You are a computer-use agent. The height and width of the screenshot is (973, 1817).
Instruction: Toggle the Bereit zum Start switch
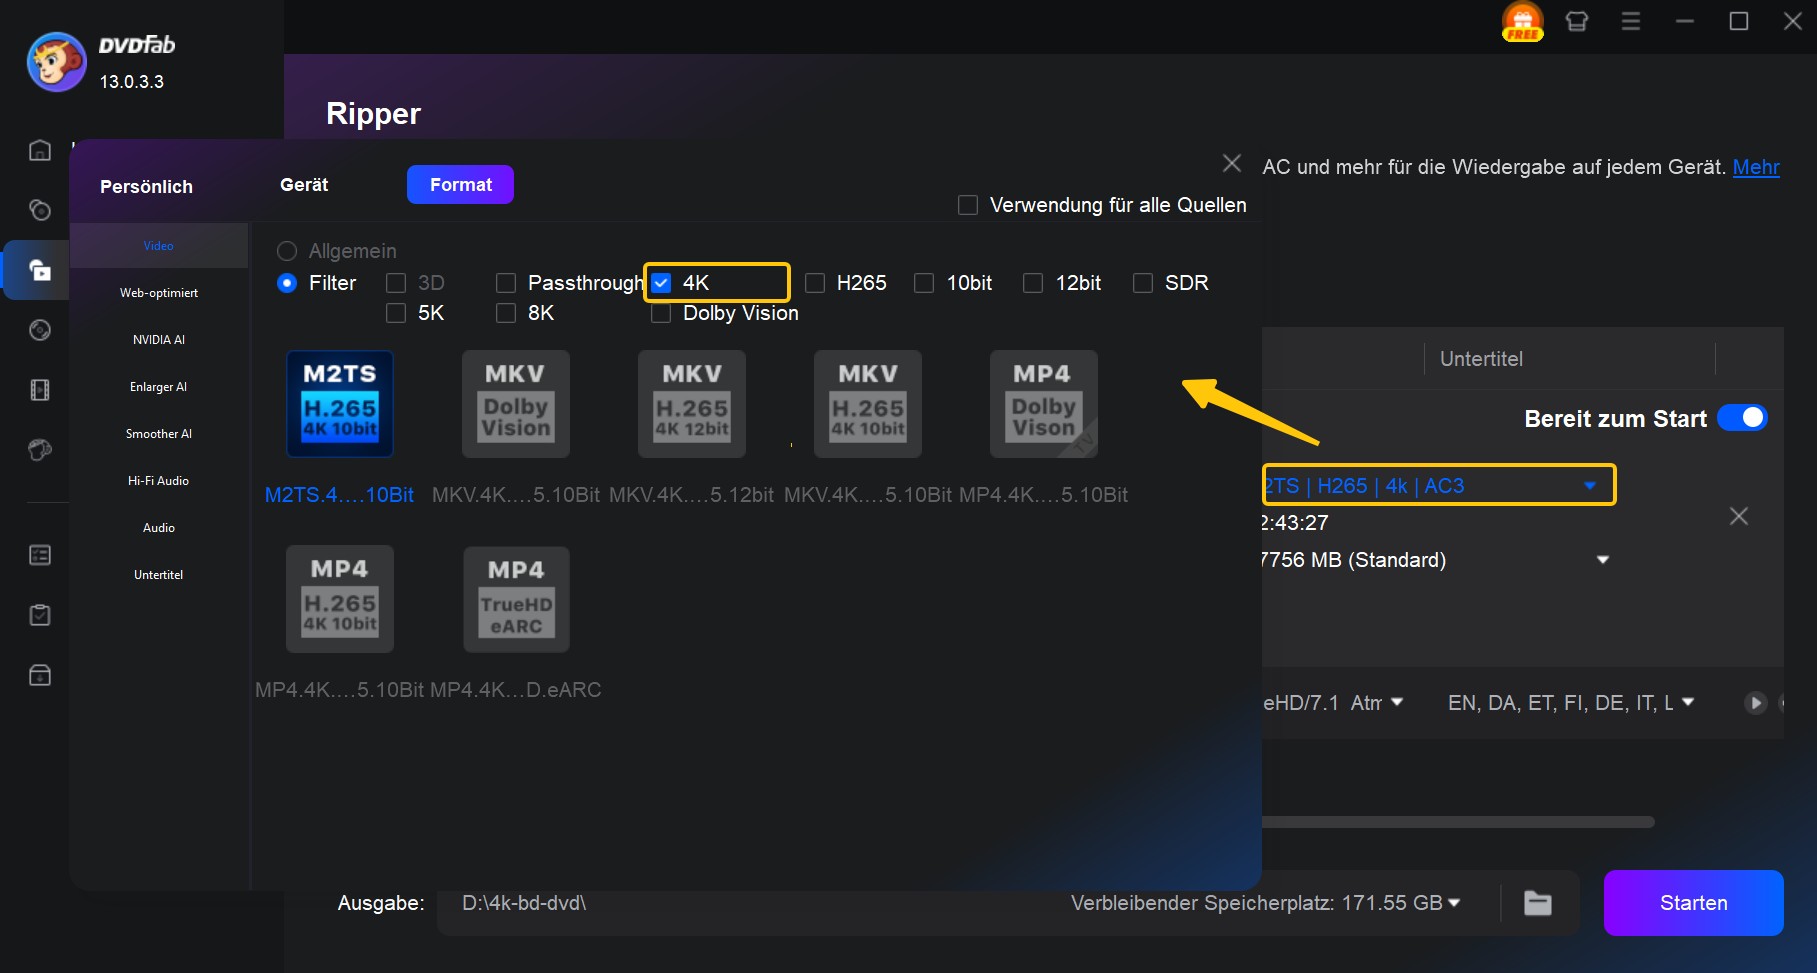[x=1742, y=418]
